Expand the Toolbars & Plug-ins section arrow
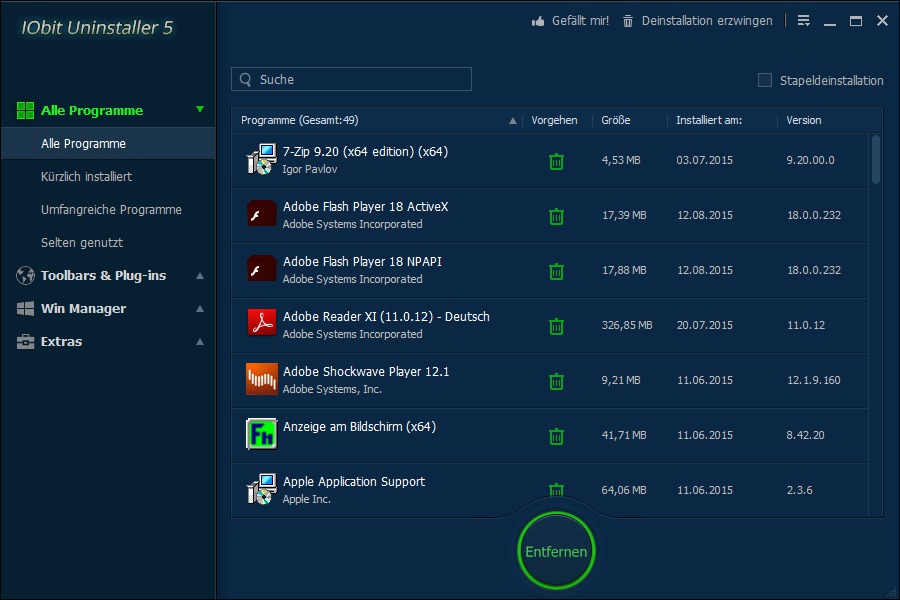Screen dimensions: 900x600 200,276
